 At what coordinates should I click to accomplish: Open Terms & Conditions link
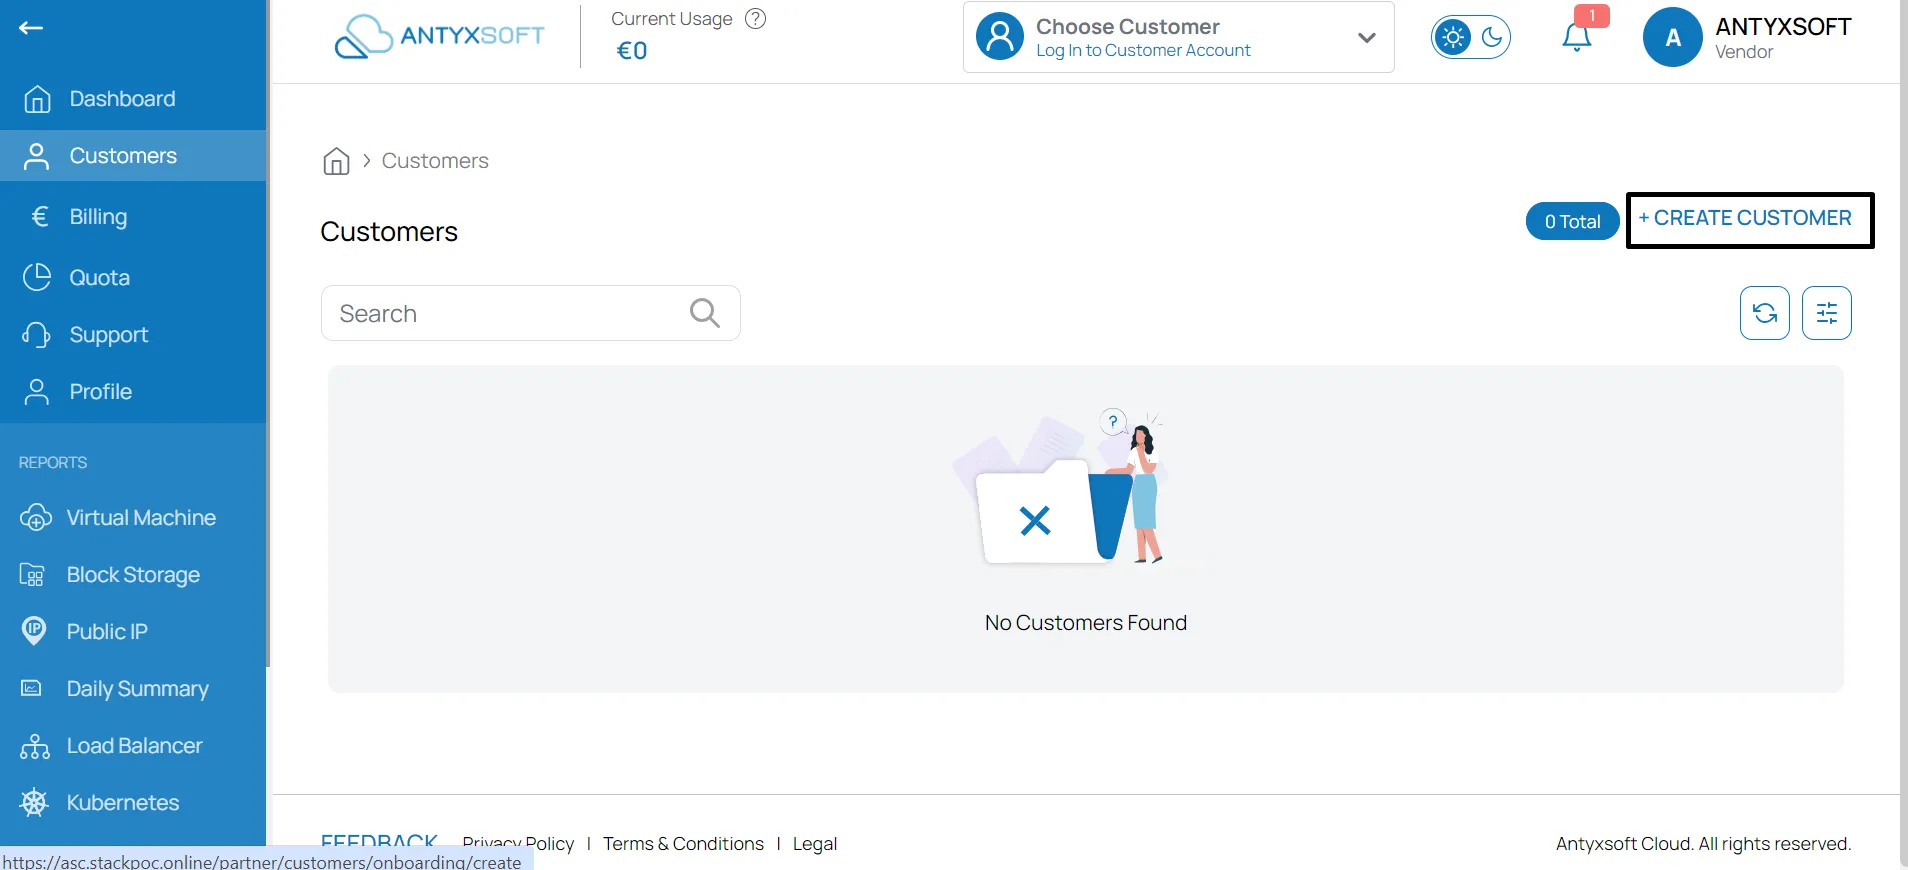tap(683, 844)
